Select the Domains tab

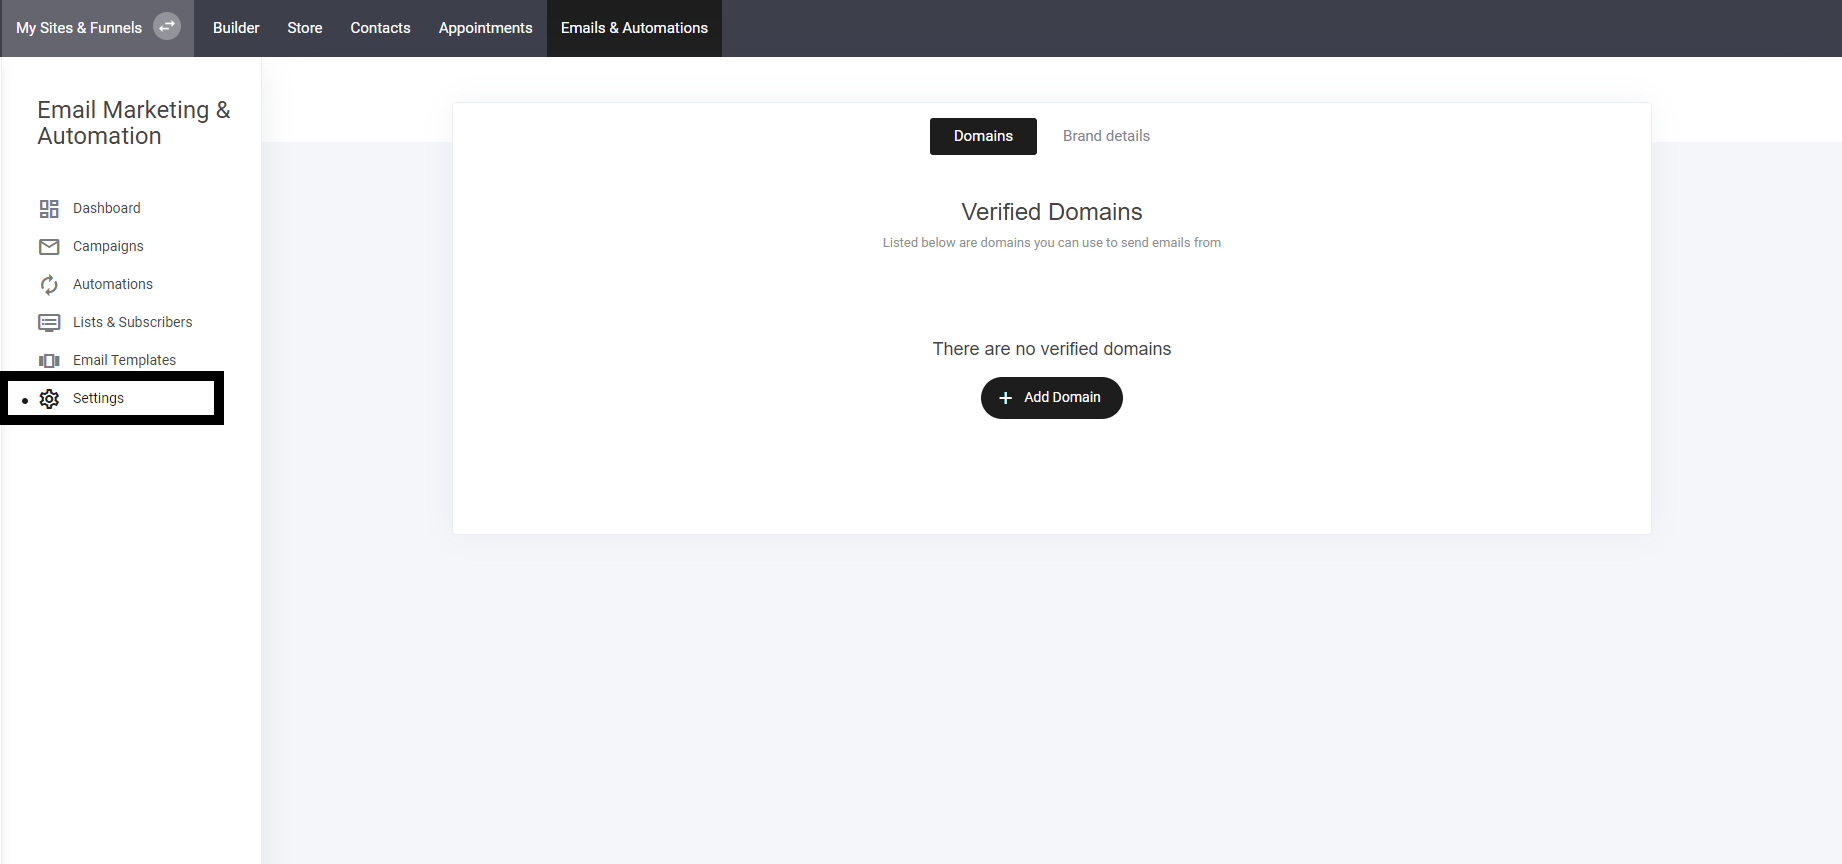tap(983, 136)
